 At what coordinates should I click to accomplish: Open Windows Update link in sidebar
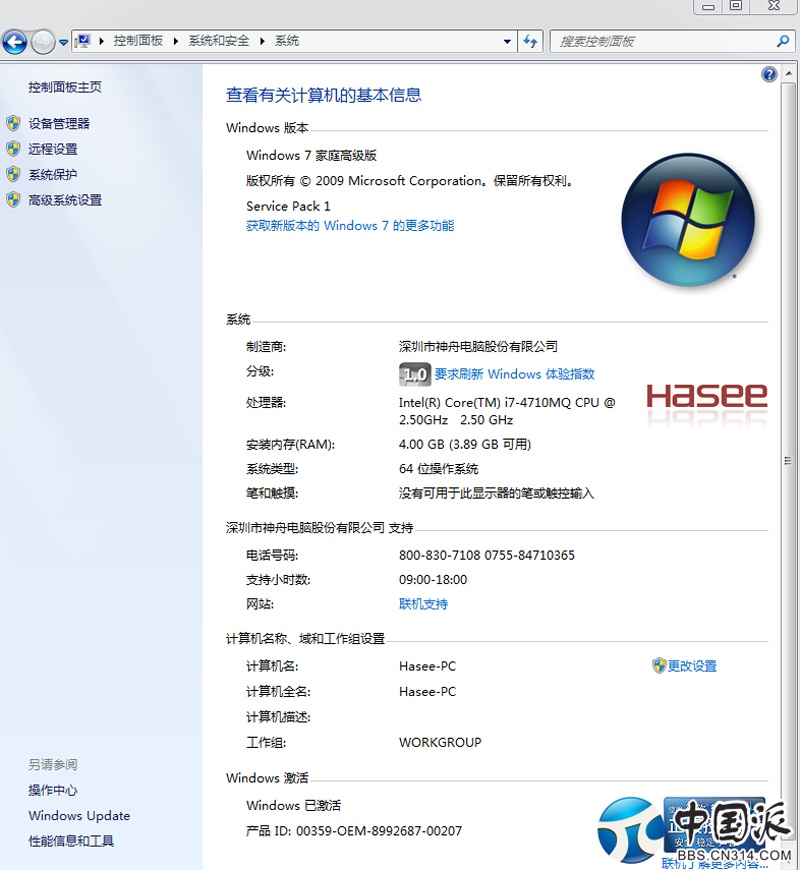tap(79, 816)
